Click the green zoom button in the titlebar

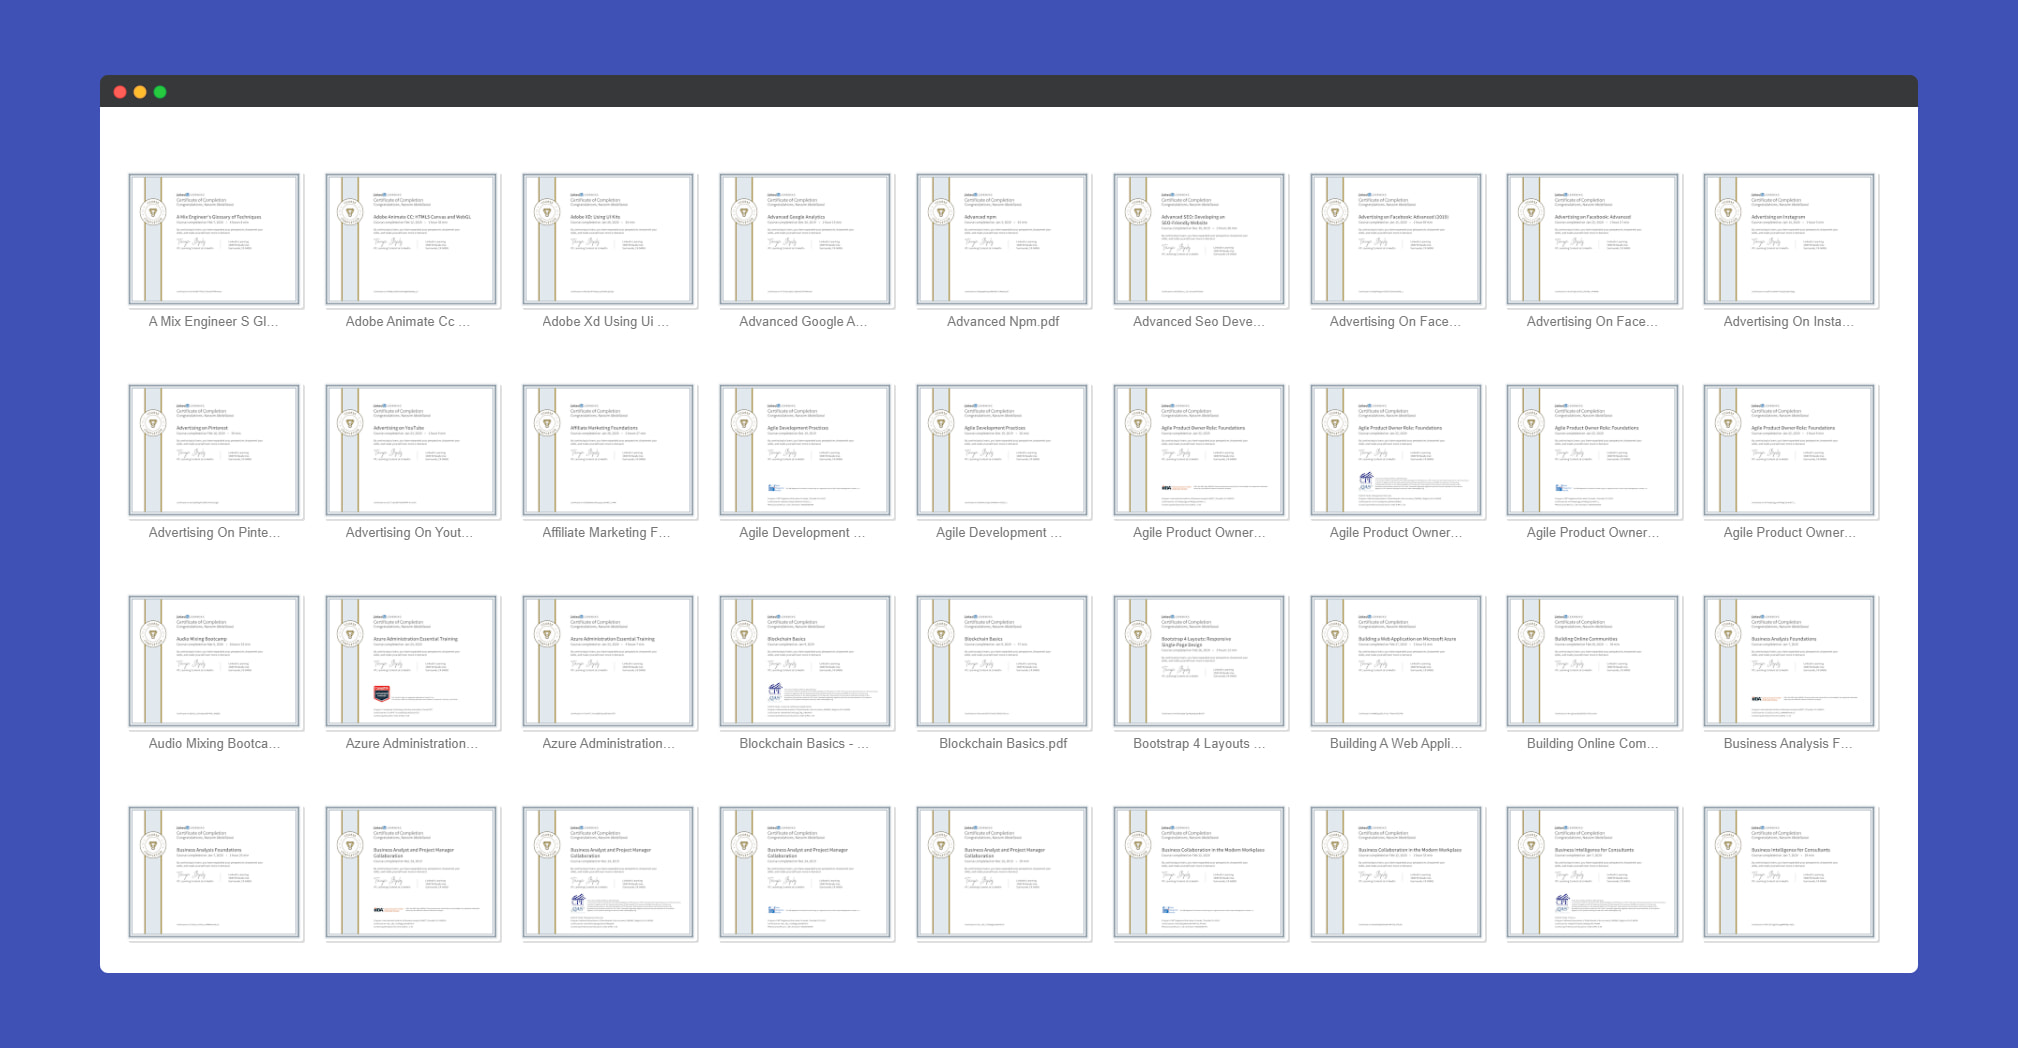point(160,91)
